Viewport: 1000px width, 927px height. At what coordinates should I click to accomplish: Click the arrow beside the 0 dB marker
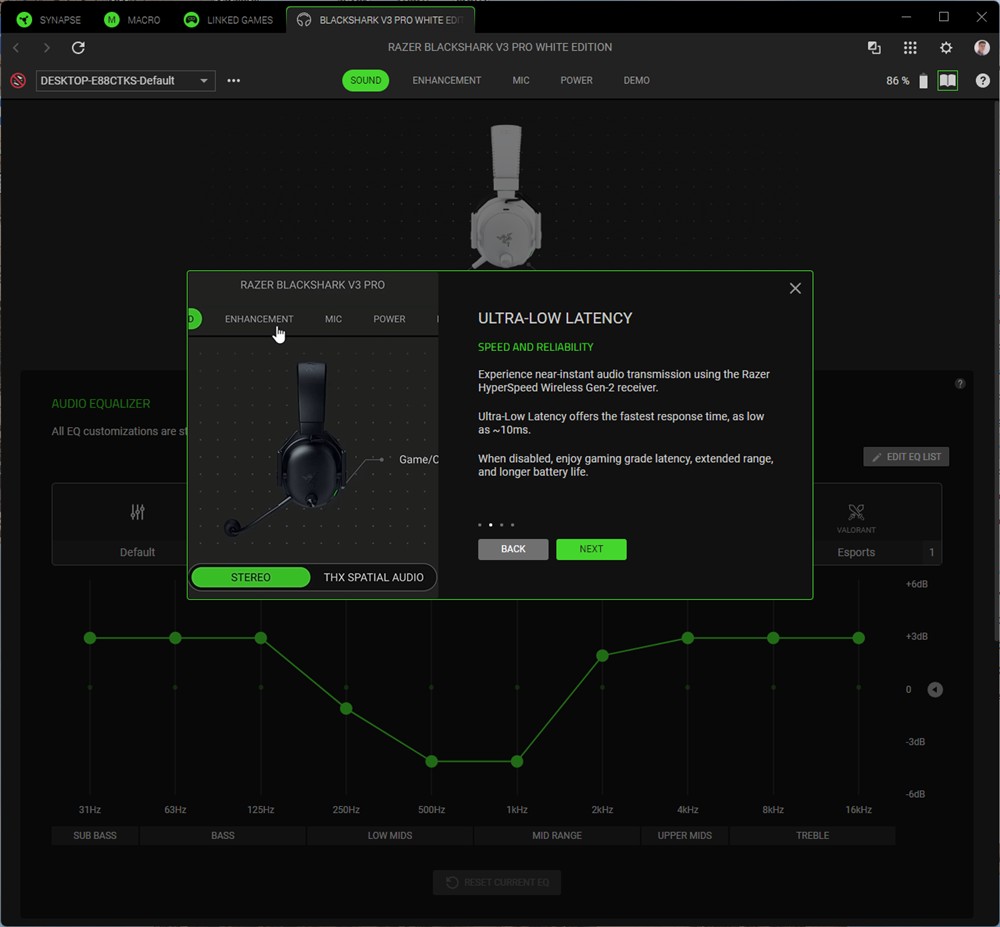pos(934,690)
